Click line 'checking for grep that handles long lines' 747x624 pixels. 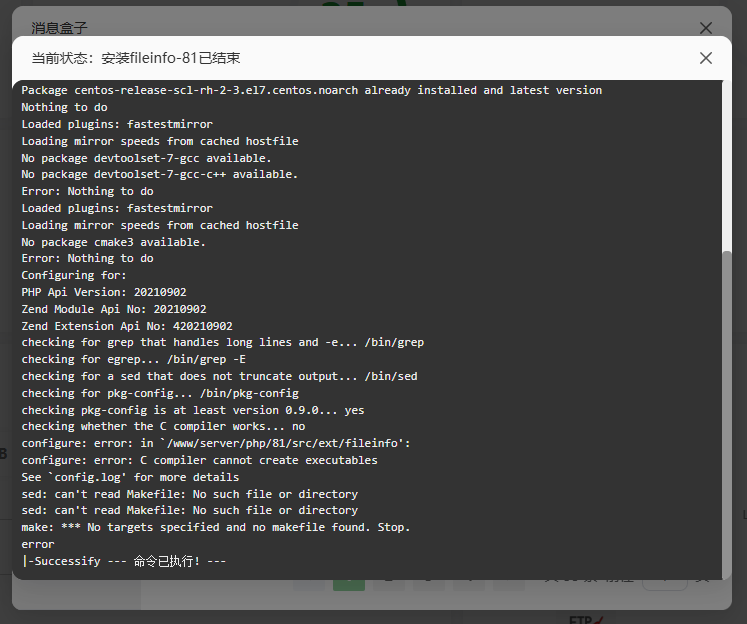click(x=222, y=342)
